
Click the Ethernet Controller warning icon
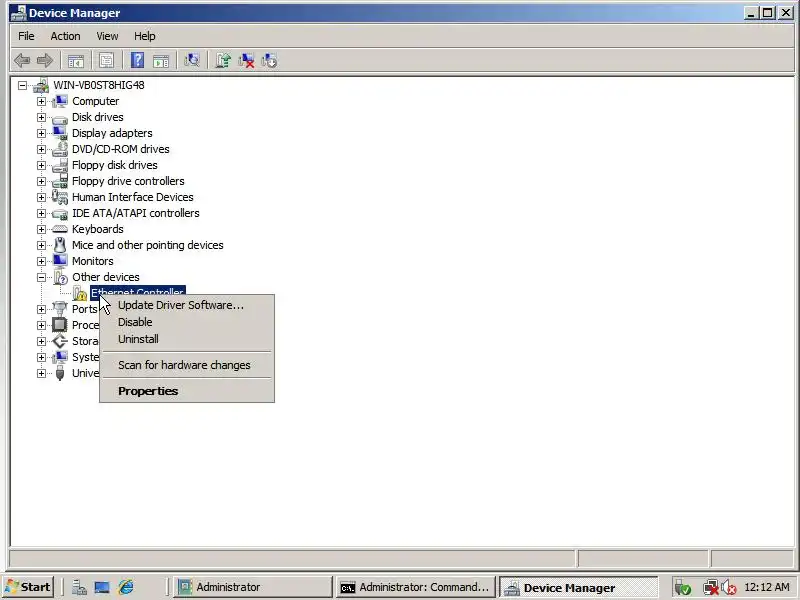pyautogui.click(x=80, y=293)
